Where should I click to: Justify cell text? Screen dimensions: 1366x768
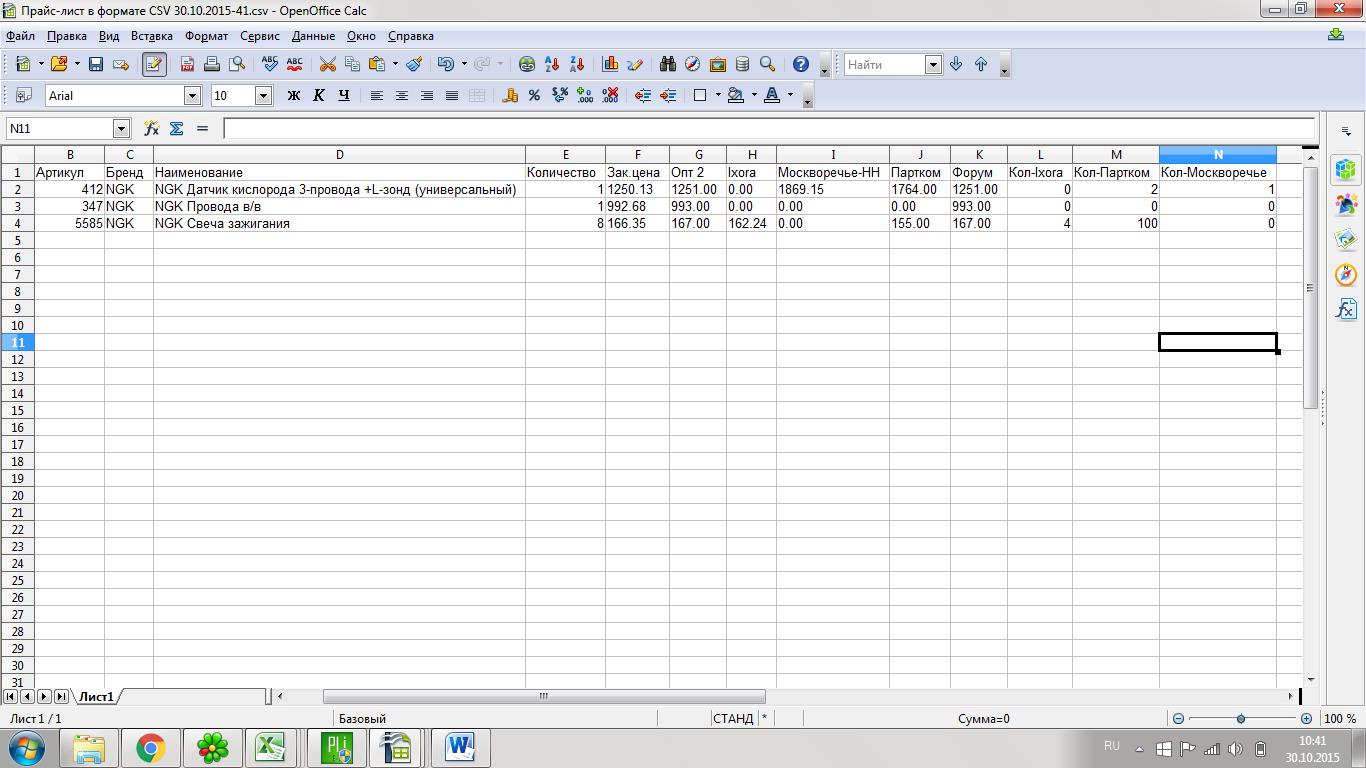tap(452, 95)
